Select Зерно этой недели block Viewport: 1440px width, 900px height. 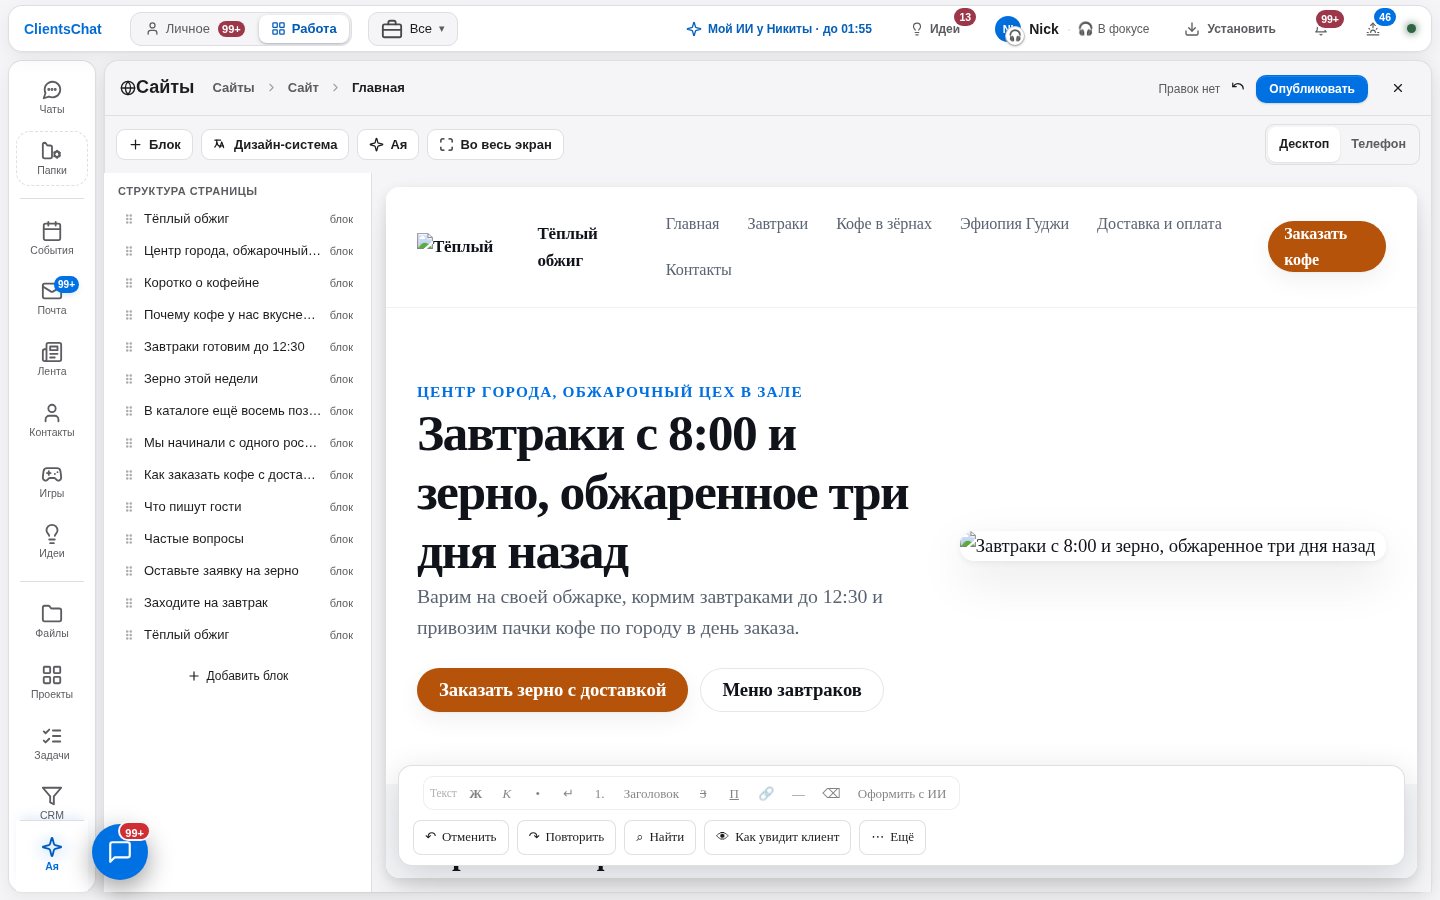tap(238, 379)
